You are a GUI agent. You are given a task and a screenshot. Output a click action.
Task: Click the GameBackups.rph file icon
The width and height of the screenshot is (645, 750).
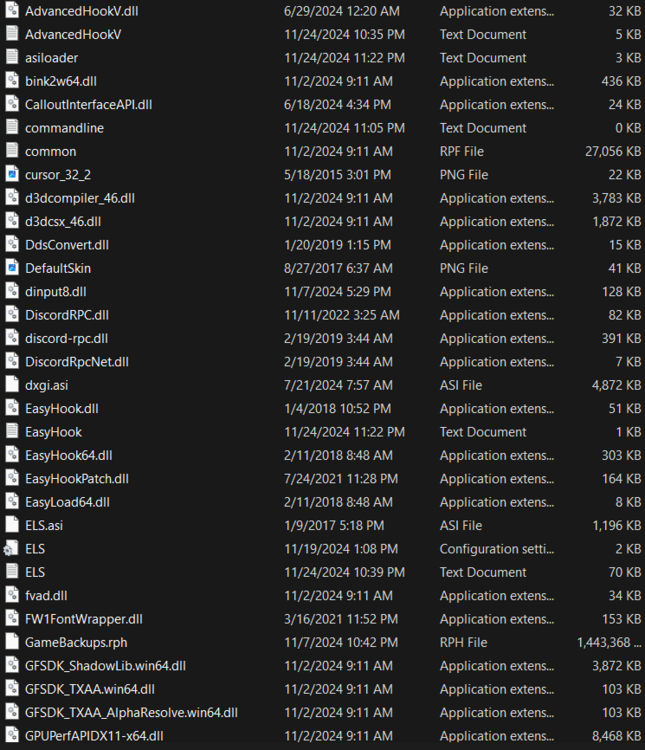12,642
